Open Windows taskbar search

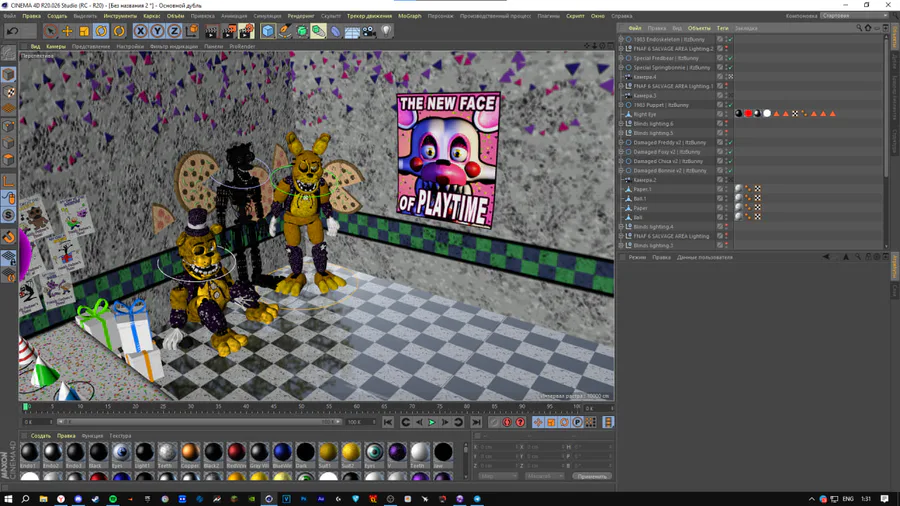[x=25, y=499]
